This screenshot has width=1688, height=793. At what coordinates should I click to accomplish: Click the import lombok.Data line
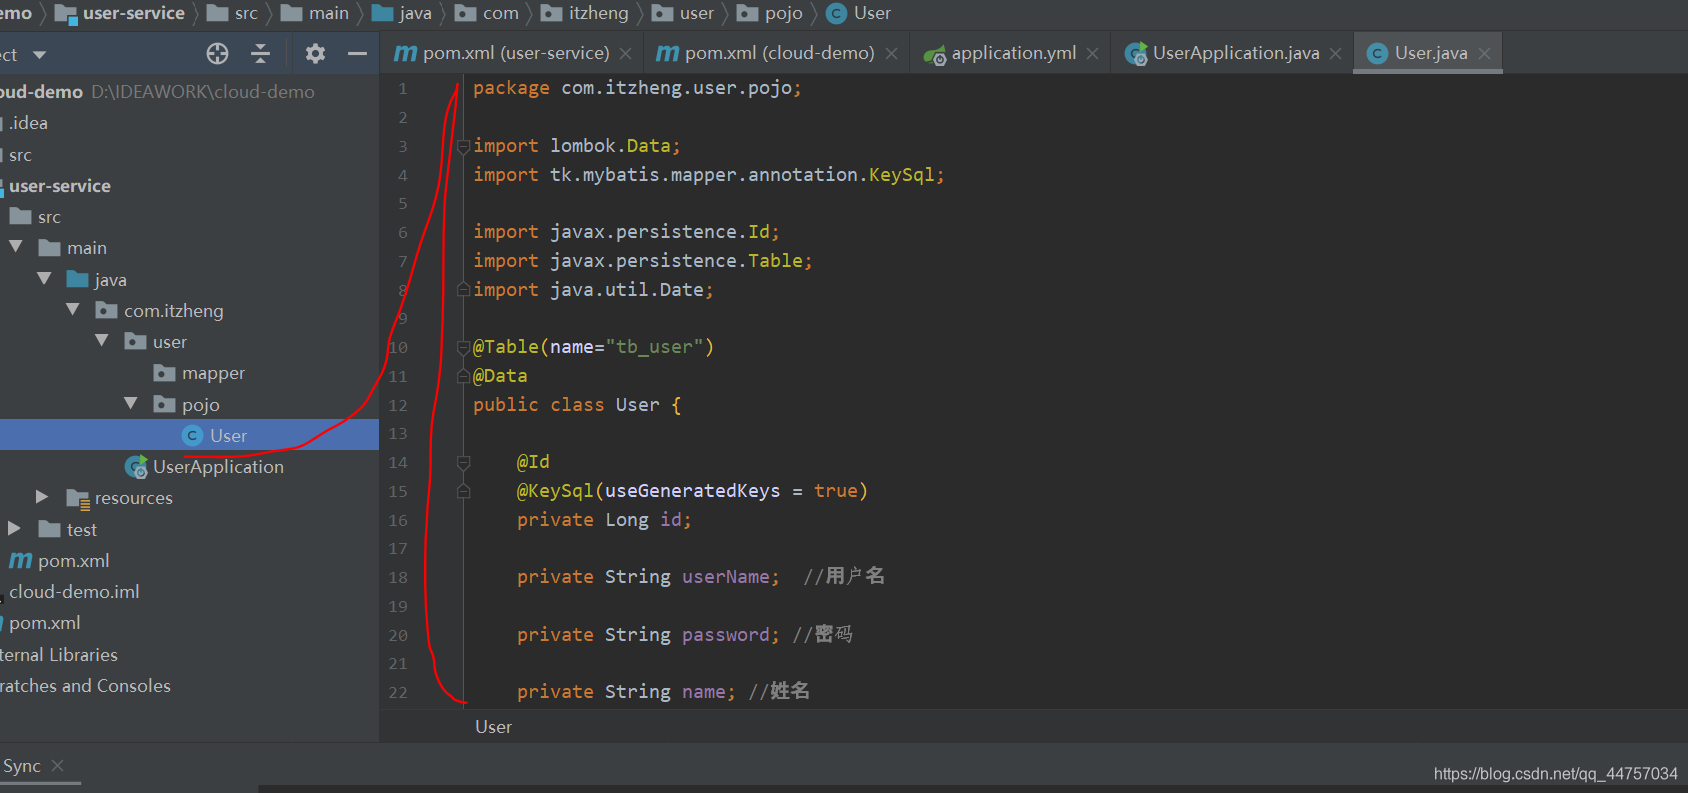click(577, 146)
